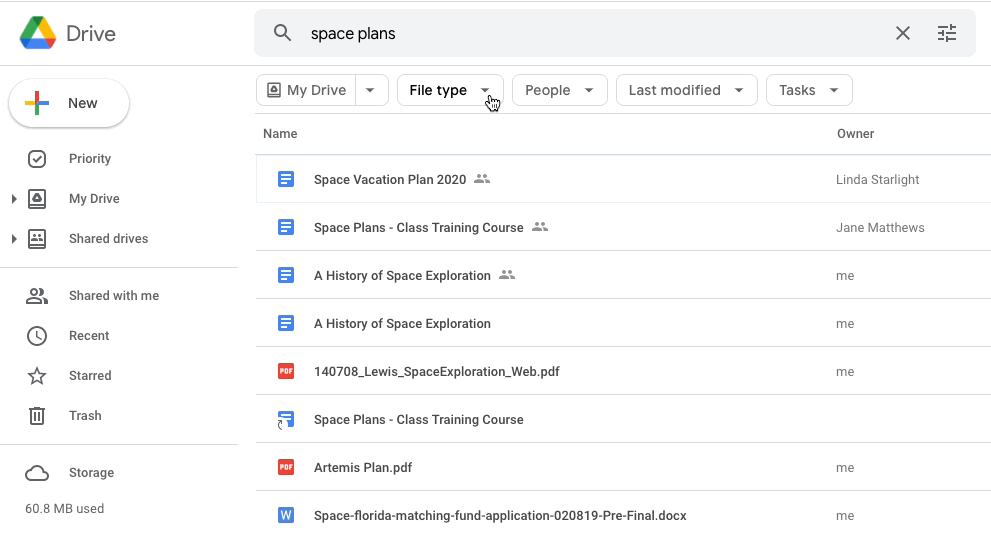Click the Word icon for Space-florida docx file

(x=286, y=515)
